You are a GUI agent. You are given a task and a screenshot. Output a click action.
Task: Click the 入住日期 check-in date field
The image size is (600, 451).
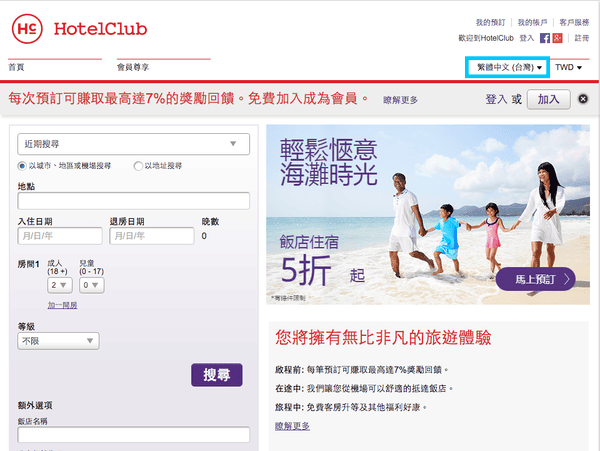coord(60,236)
